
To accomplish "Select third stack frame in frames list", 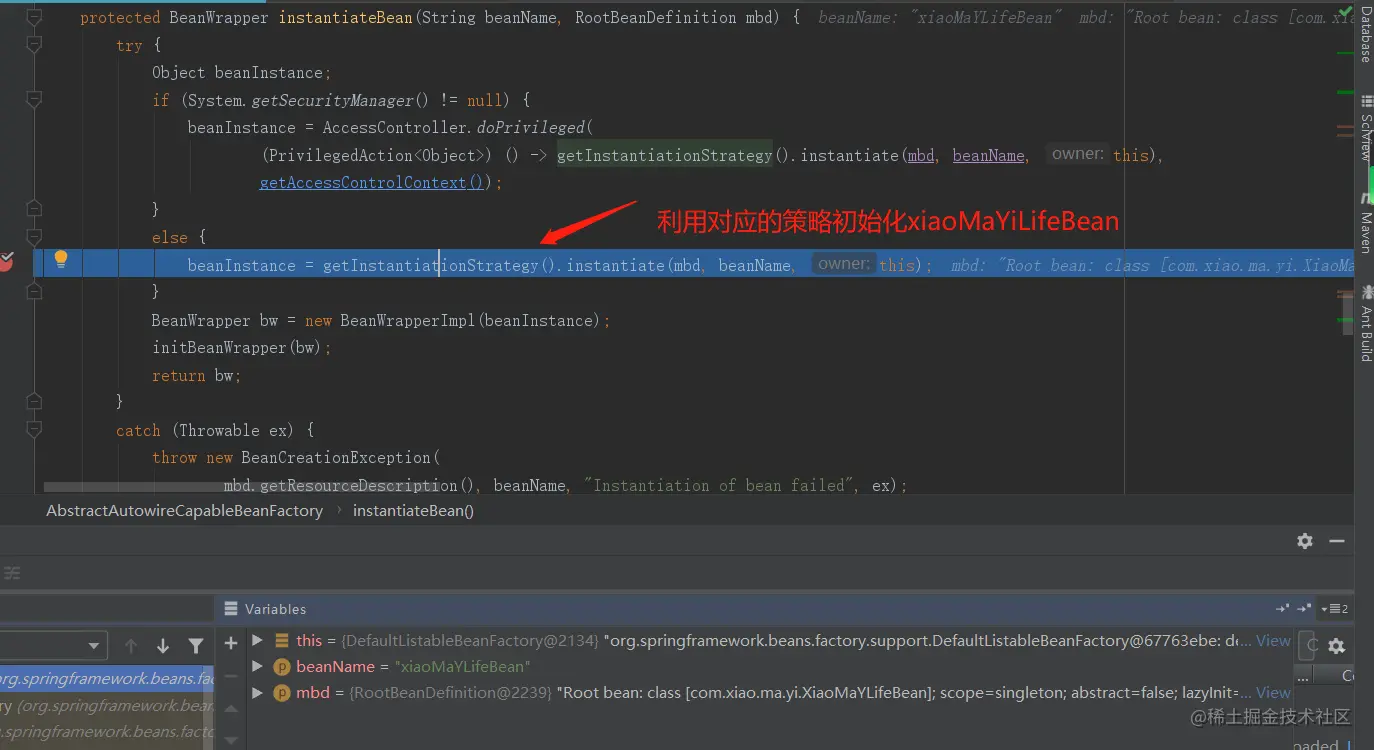I will (x=107, y=732).
